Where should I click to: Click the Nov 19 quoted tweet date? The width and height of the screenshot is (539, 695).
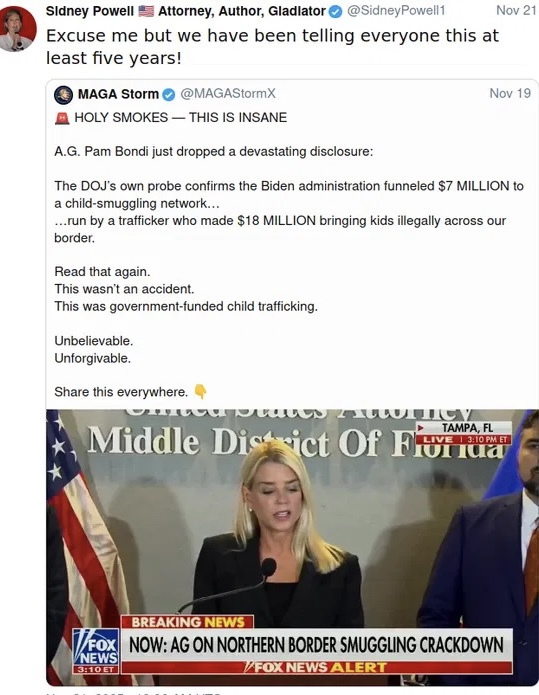(x=510, y=93)
